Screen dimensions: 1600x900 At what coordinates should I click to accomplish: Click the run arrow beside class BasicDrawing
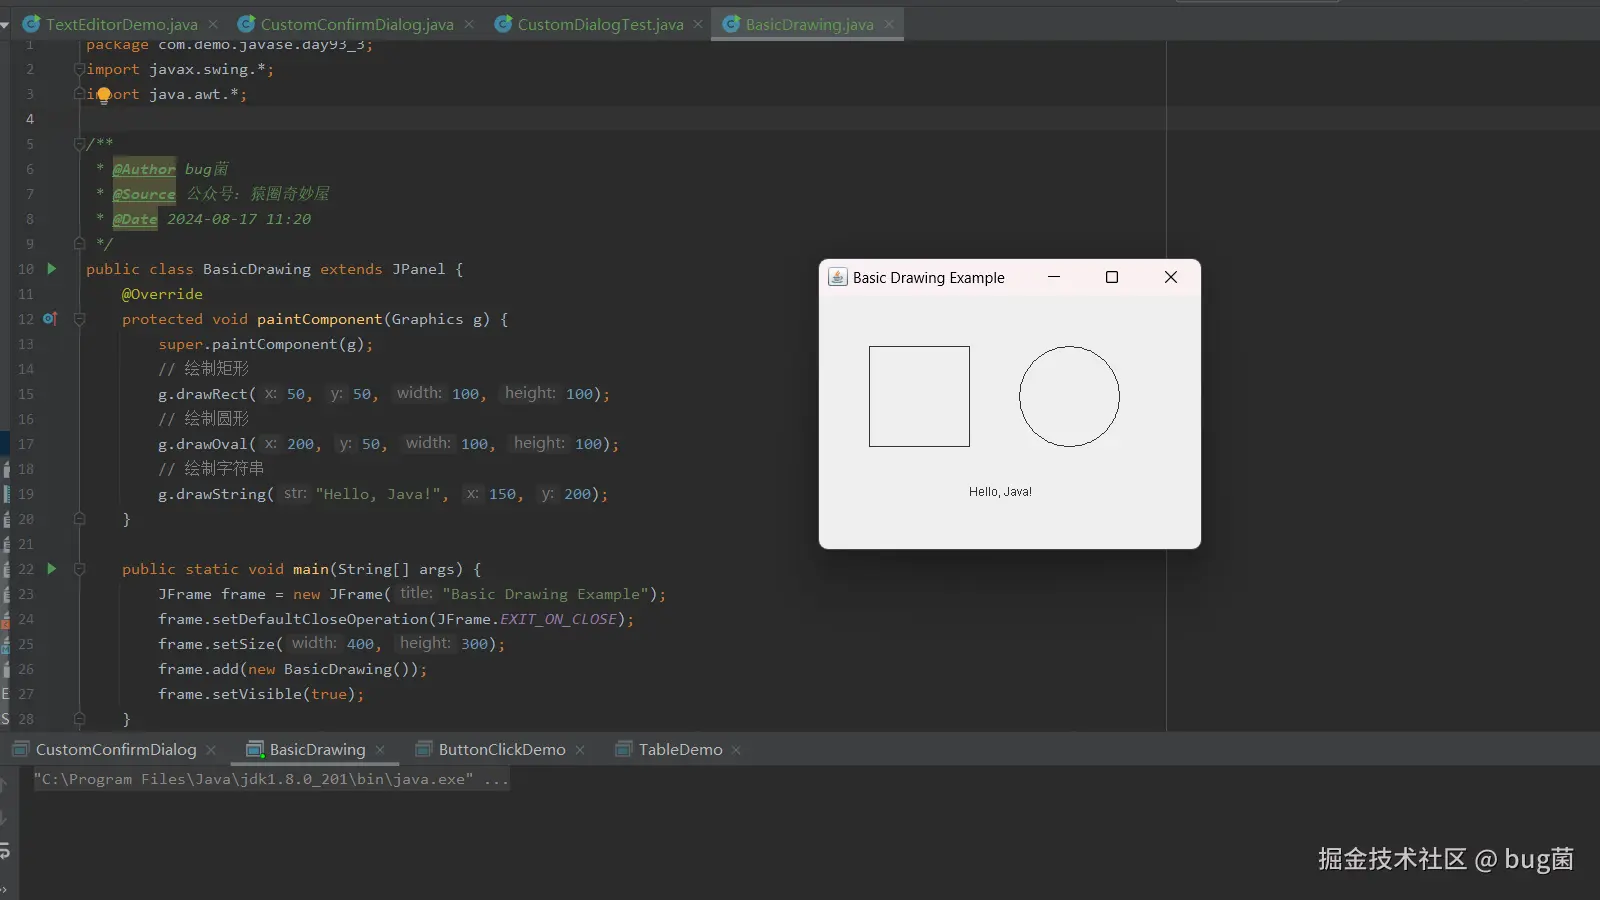click(52, 269)
